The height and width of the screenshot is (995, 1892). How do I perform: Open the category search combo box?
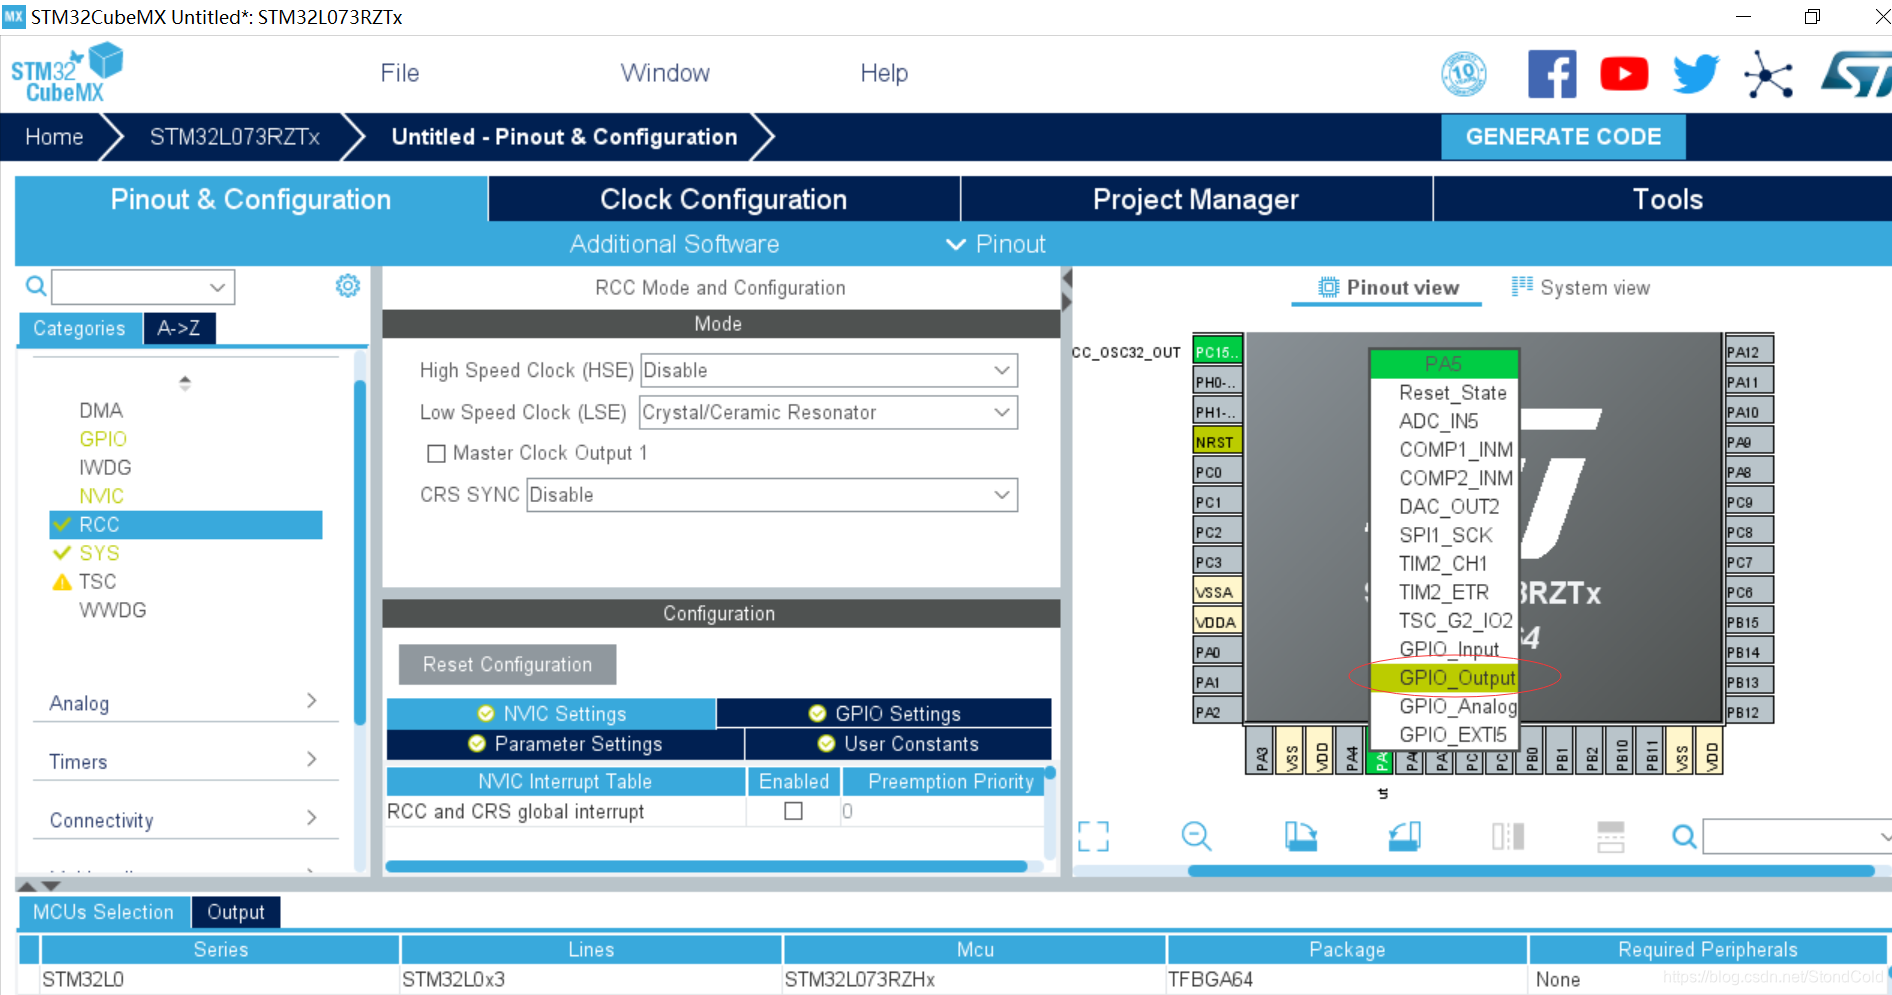click(143, 287)
